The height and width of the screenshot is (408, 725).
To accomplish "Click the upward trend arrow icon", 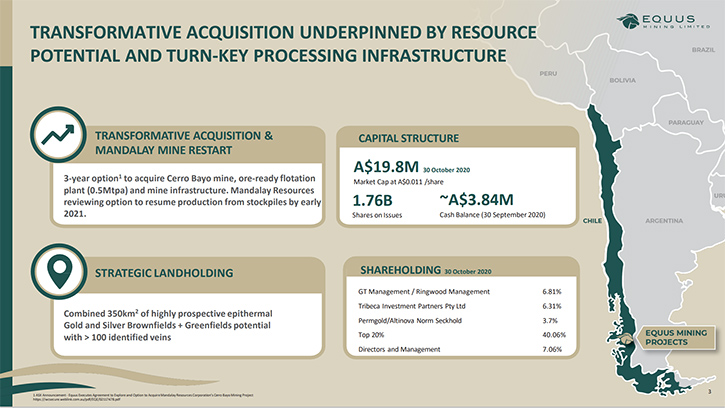I will (58, 135).
